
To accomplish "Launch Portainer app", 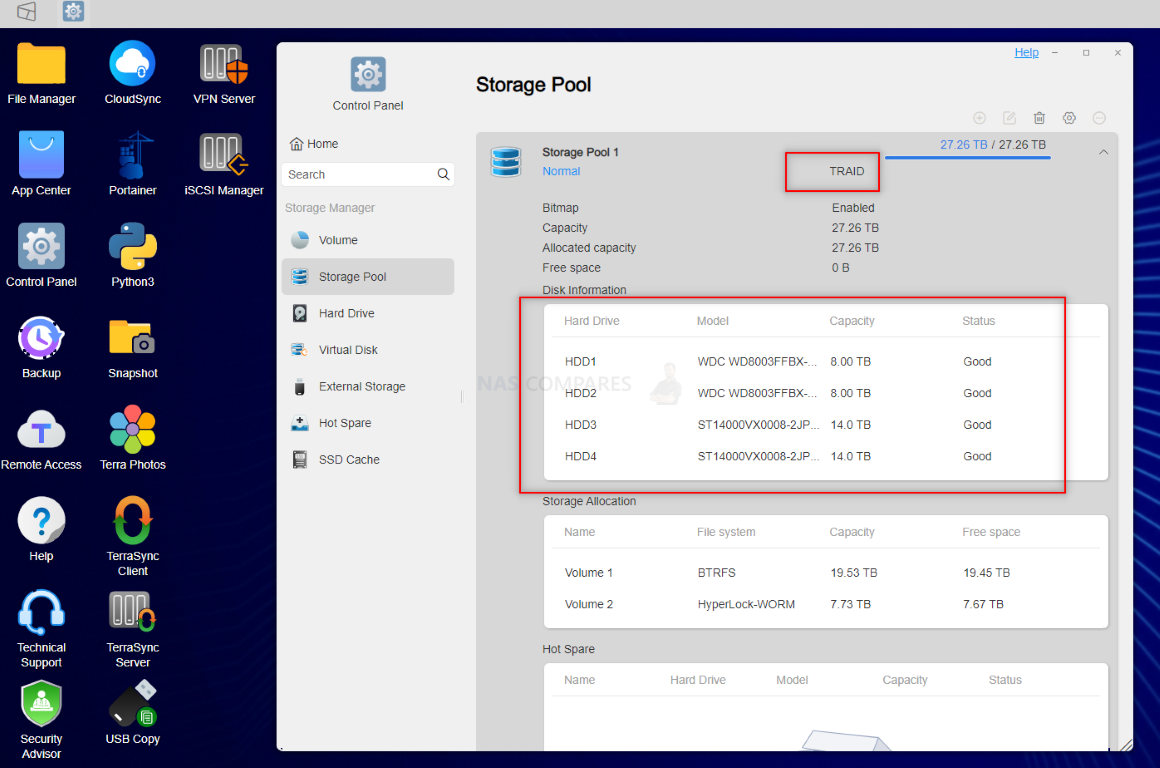I will pyautogui.click(x=132, y=164).
